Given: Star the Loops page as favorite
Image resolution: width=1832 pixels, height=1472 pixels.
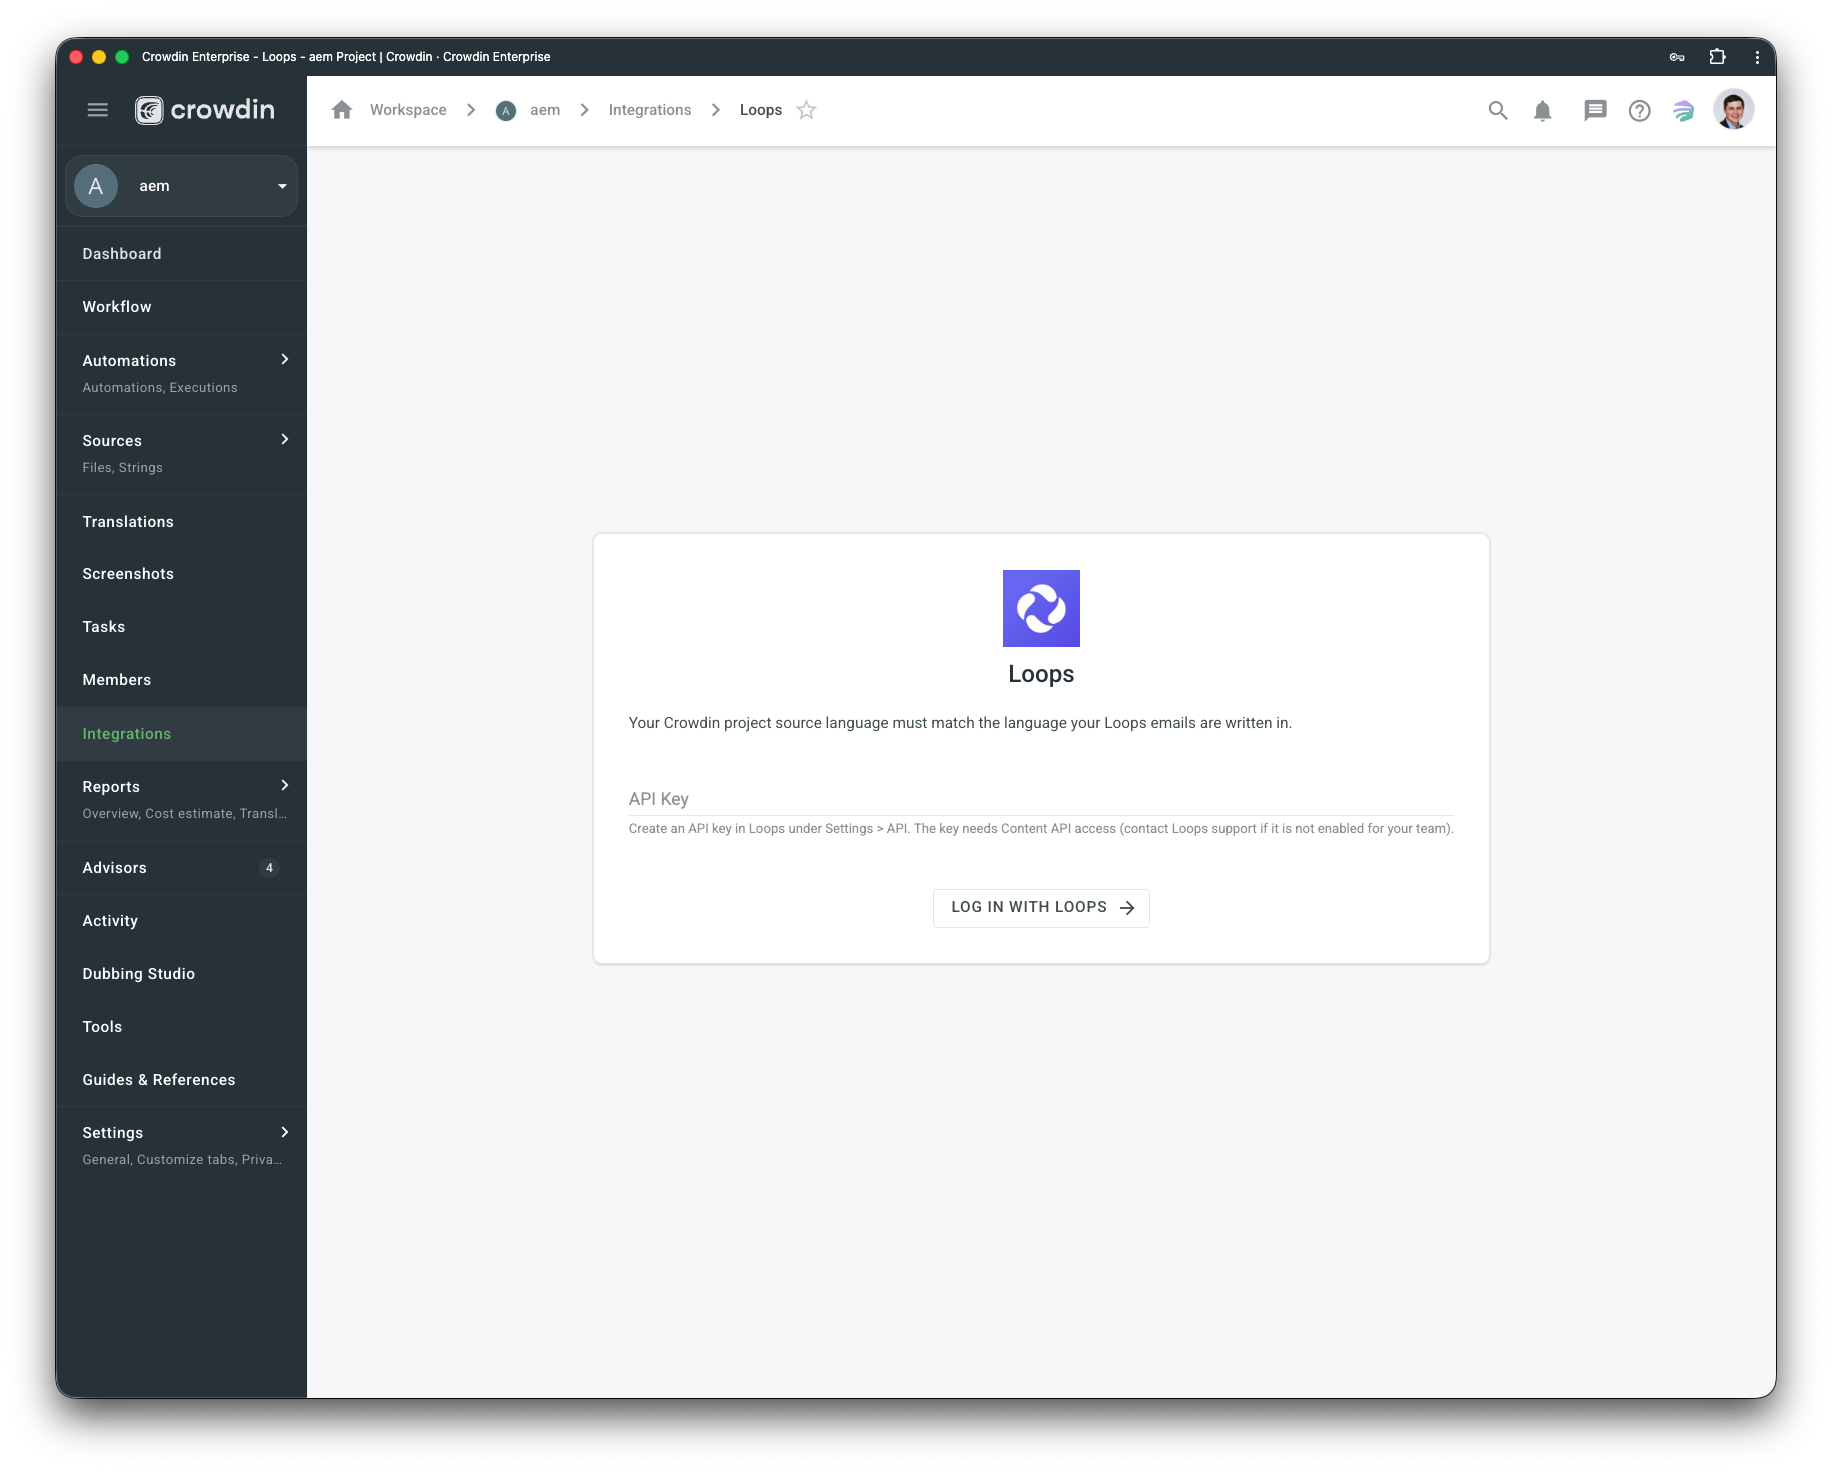Looking at the screenshot, I should pos(807,110).
